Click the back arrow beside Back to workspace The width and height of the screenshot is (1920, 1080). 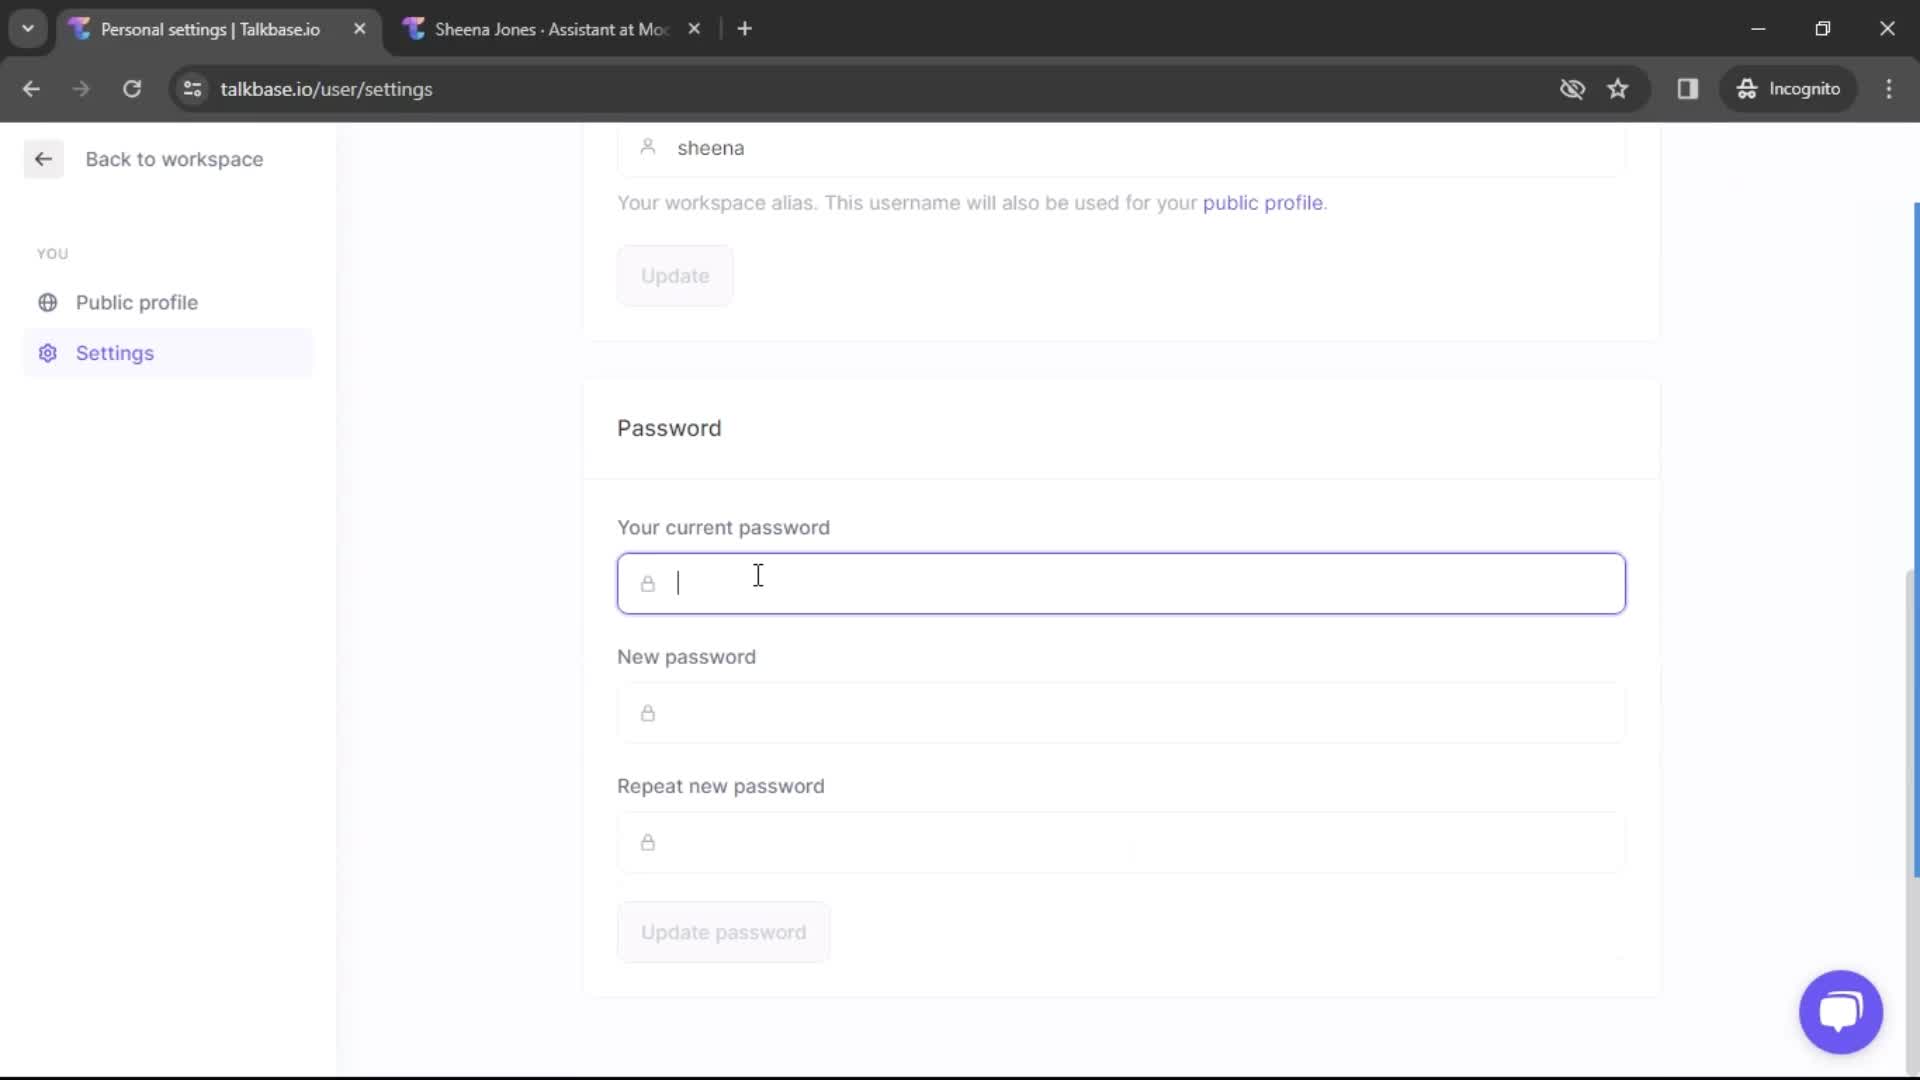click(x=43, y=159)
